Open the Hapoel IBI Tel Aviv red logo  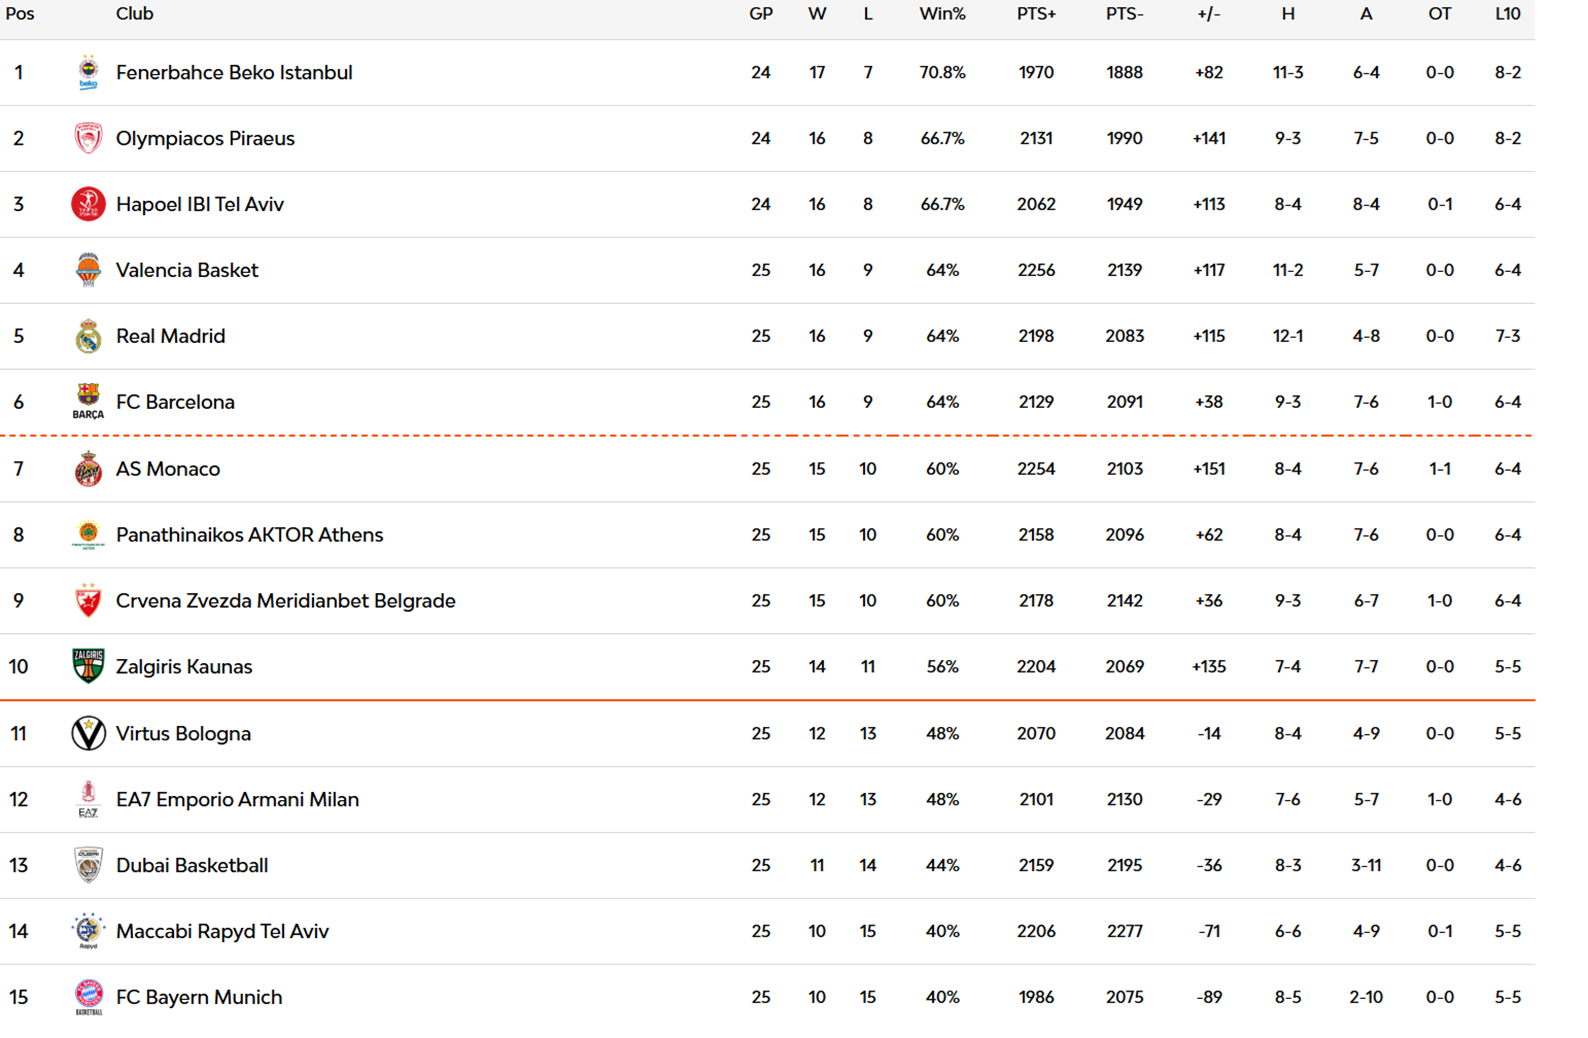(88, 204)
